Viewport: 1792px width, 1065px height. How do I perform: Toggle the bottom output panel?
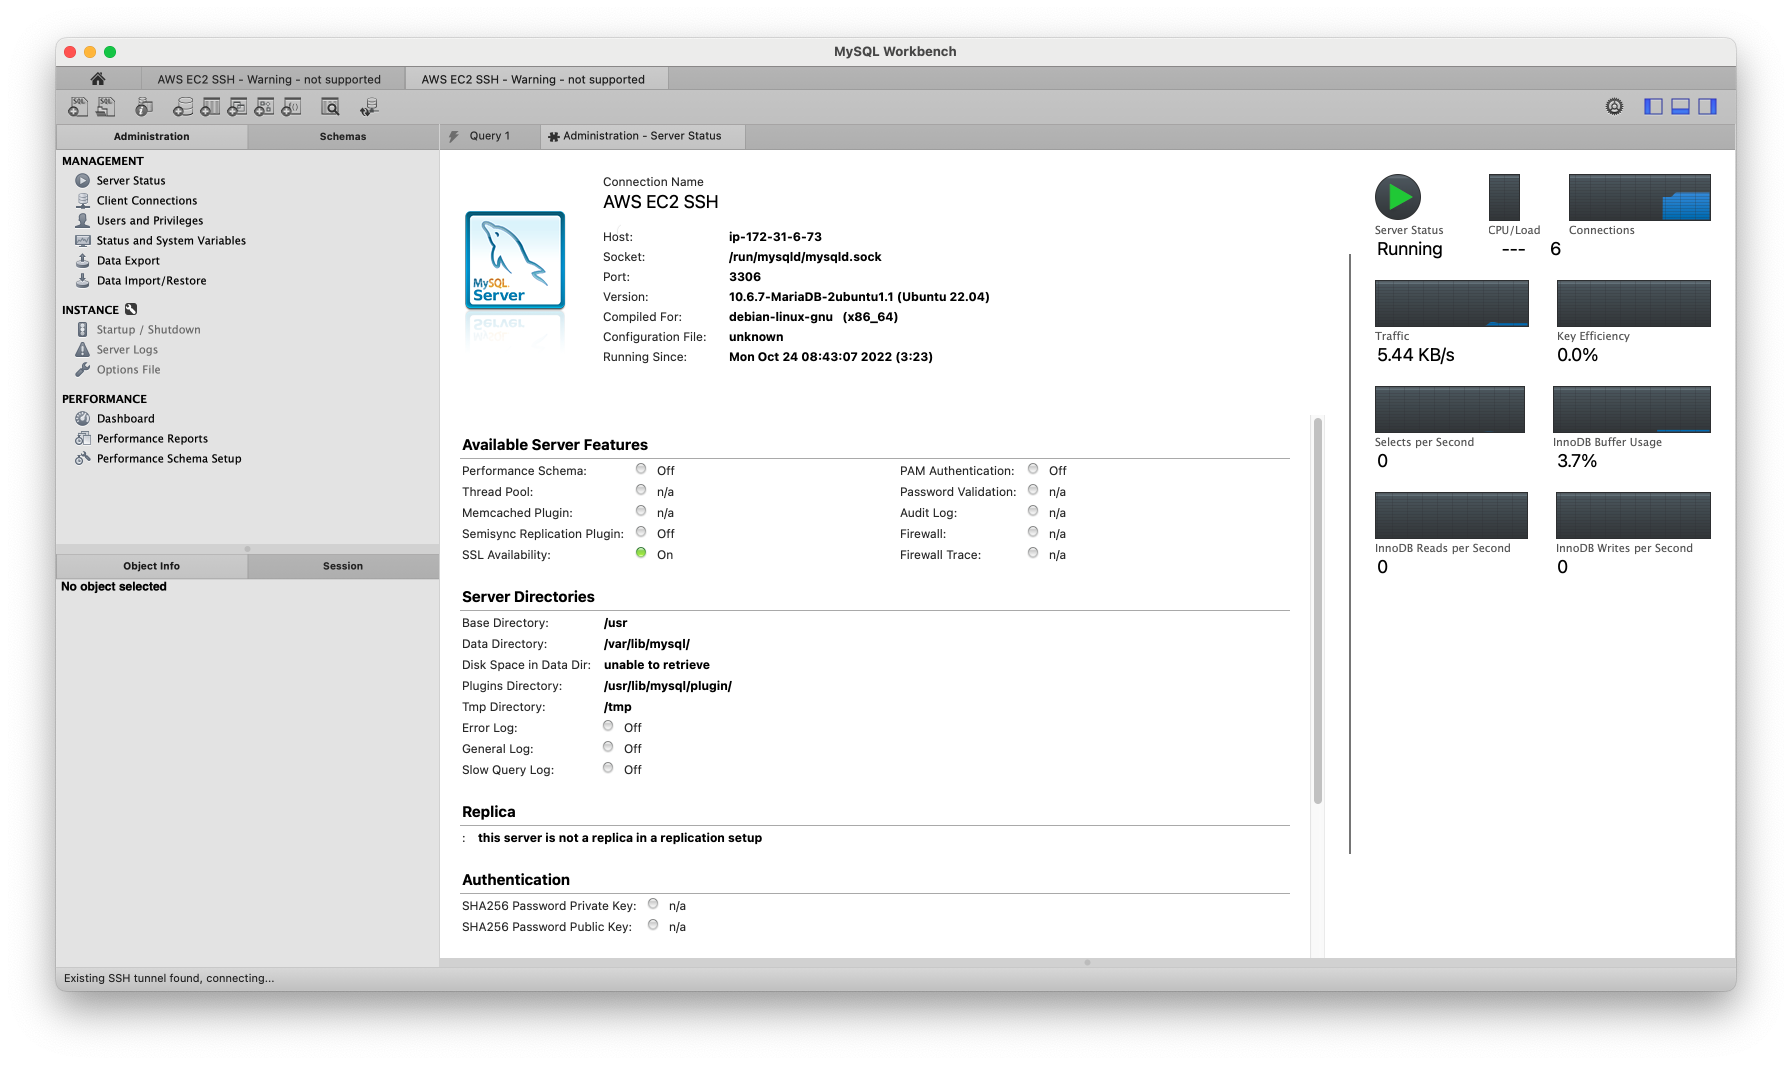point(1680,107)
